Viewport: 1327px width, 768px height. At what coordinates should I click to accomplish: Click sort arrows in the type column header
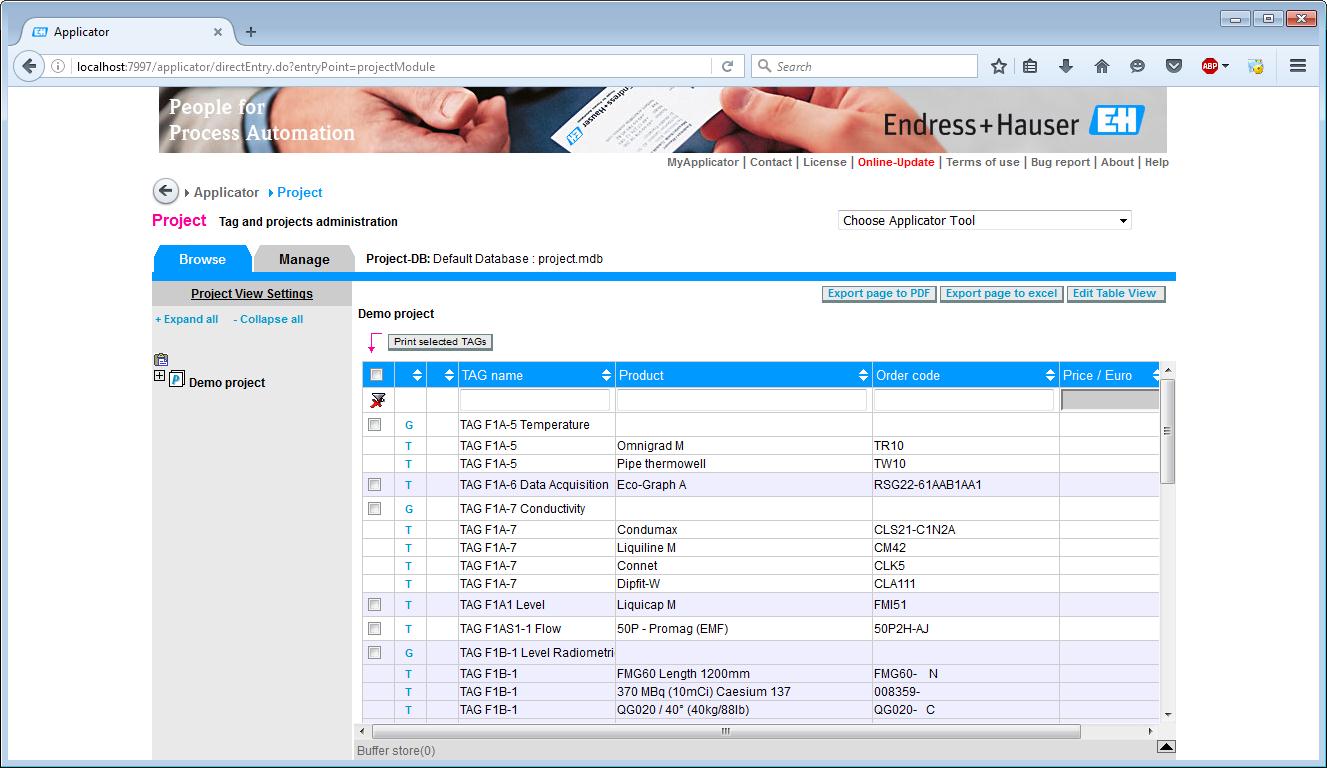point(417,375)
